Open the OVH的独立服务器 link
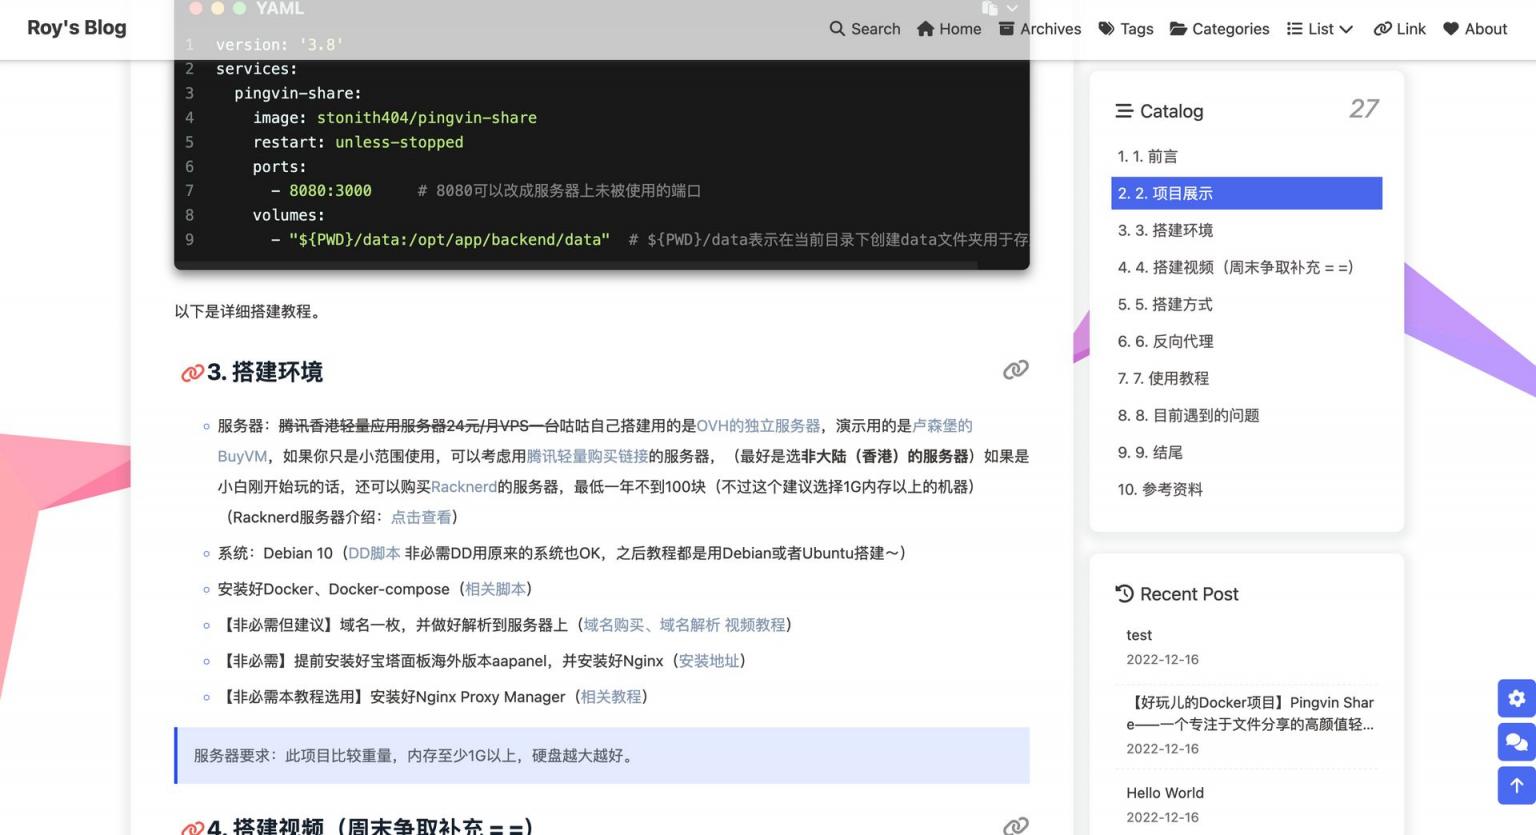This screenshot has width=1536, height=835. coord(758,426)
